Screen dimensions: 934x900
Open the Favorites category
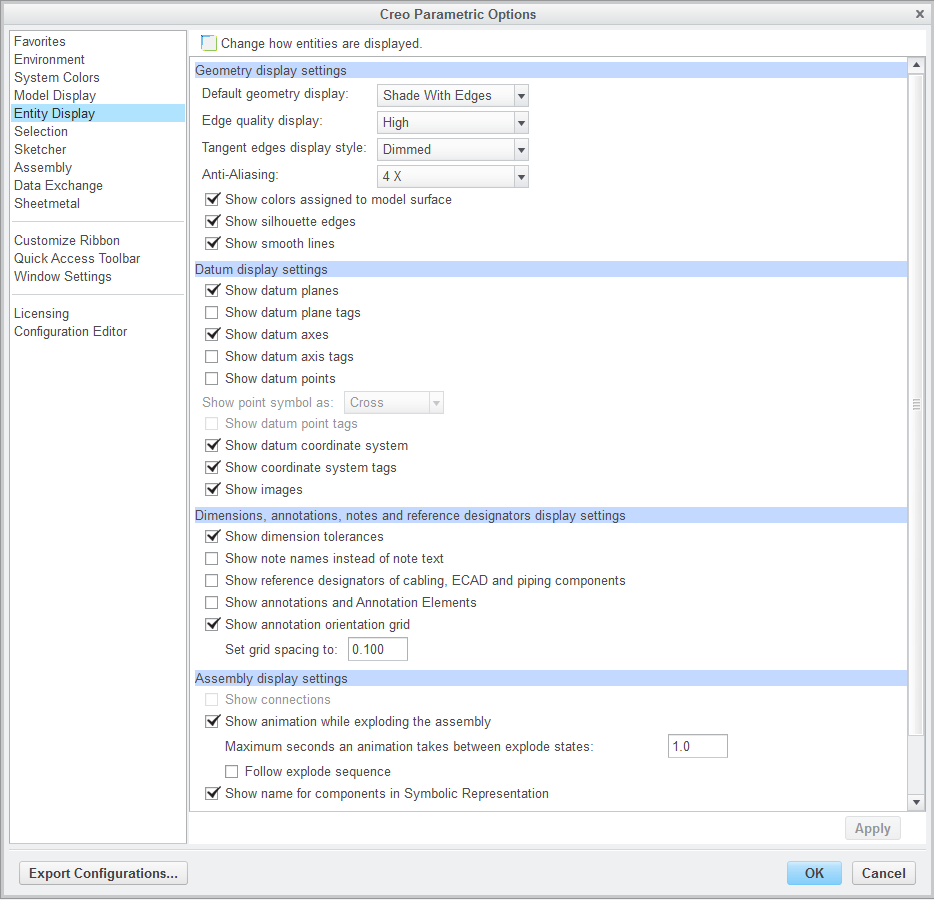39,42
